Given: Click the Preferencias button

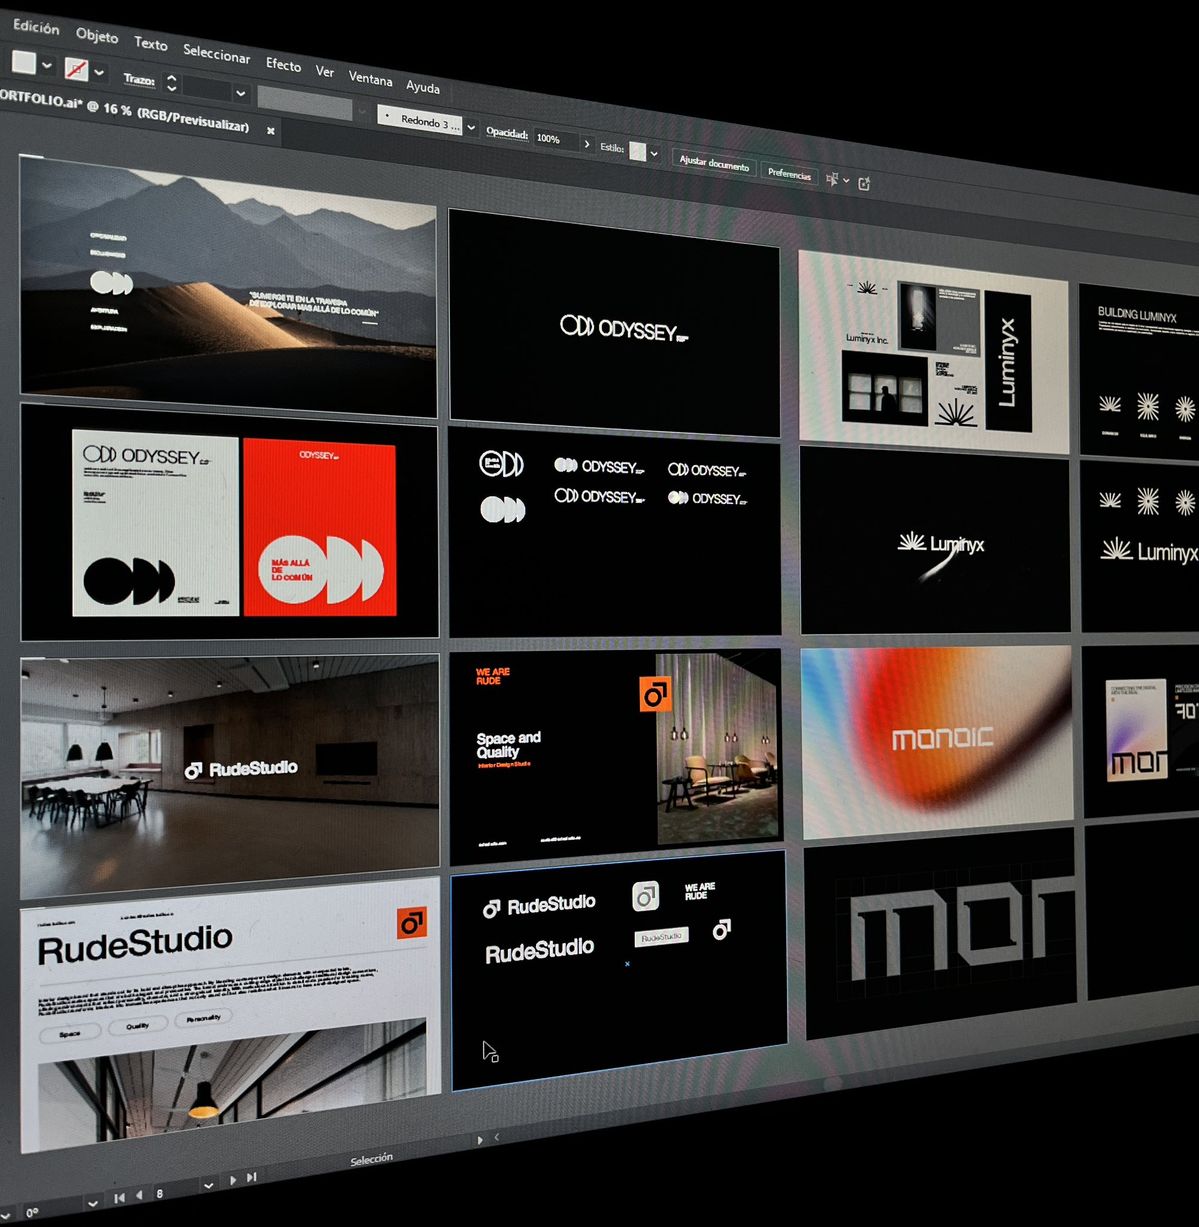Looking at the screenshot, I should click(789, 174).
